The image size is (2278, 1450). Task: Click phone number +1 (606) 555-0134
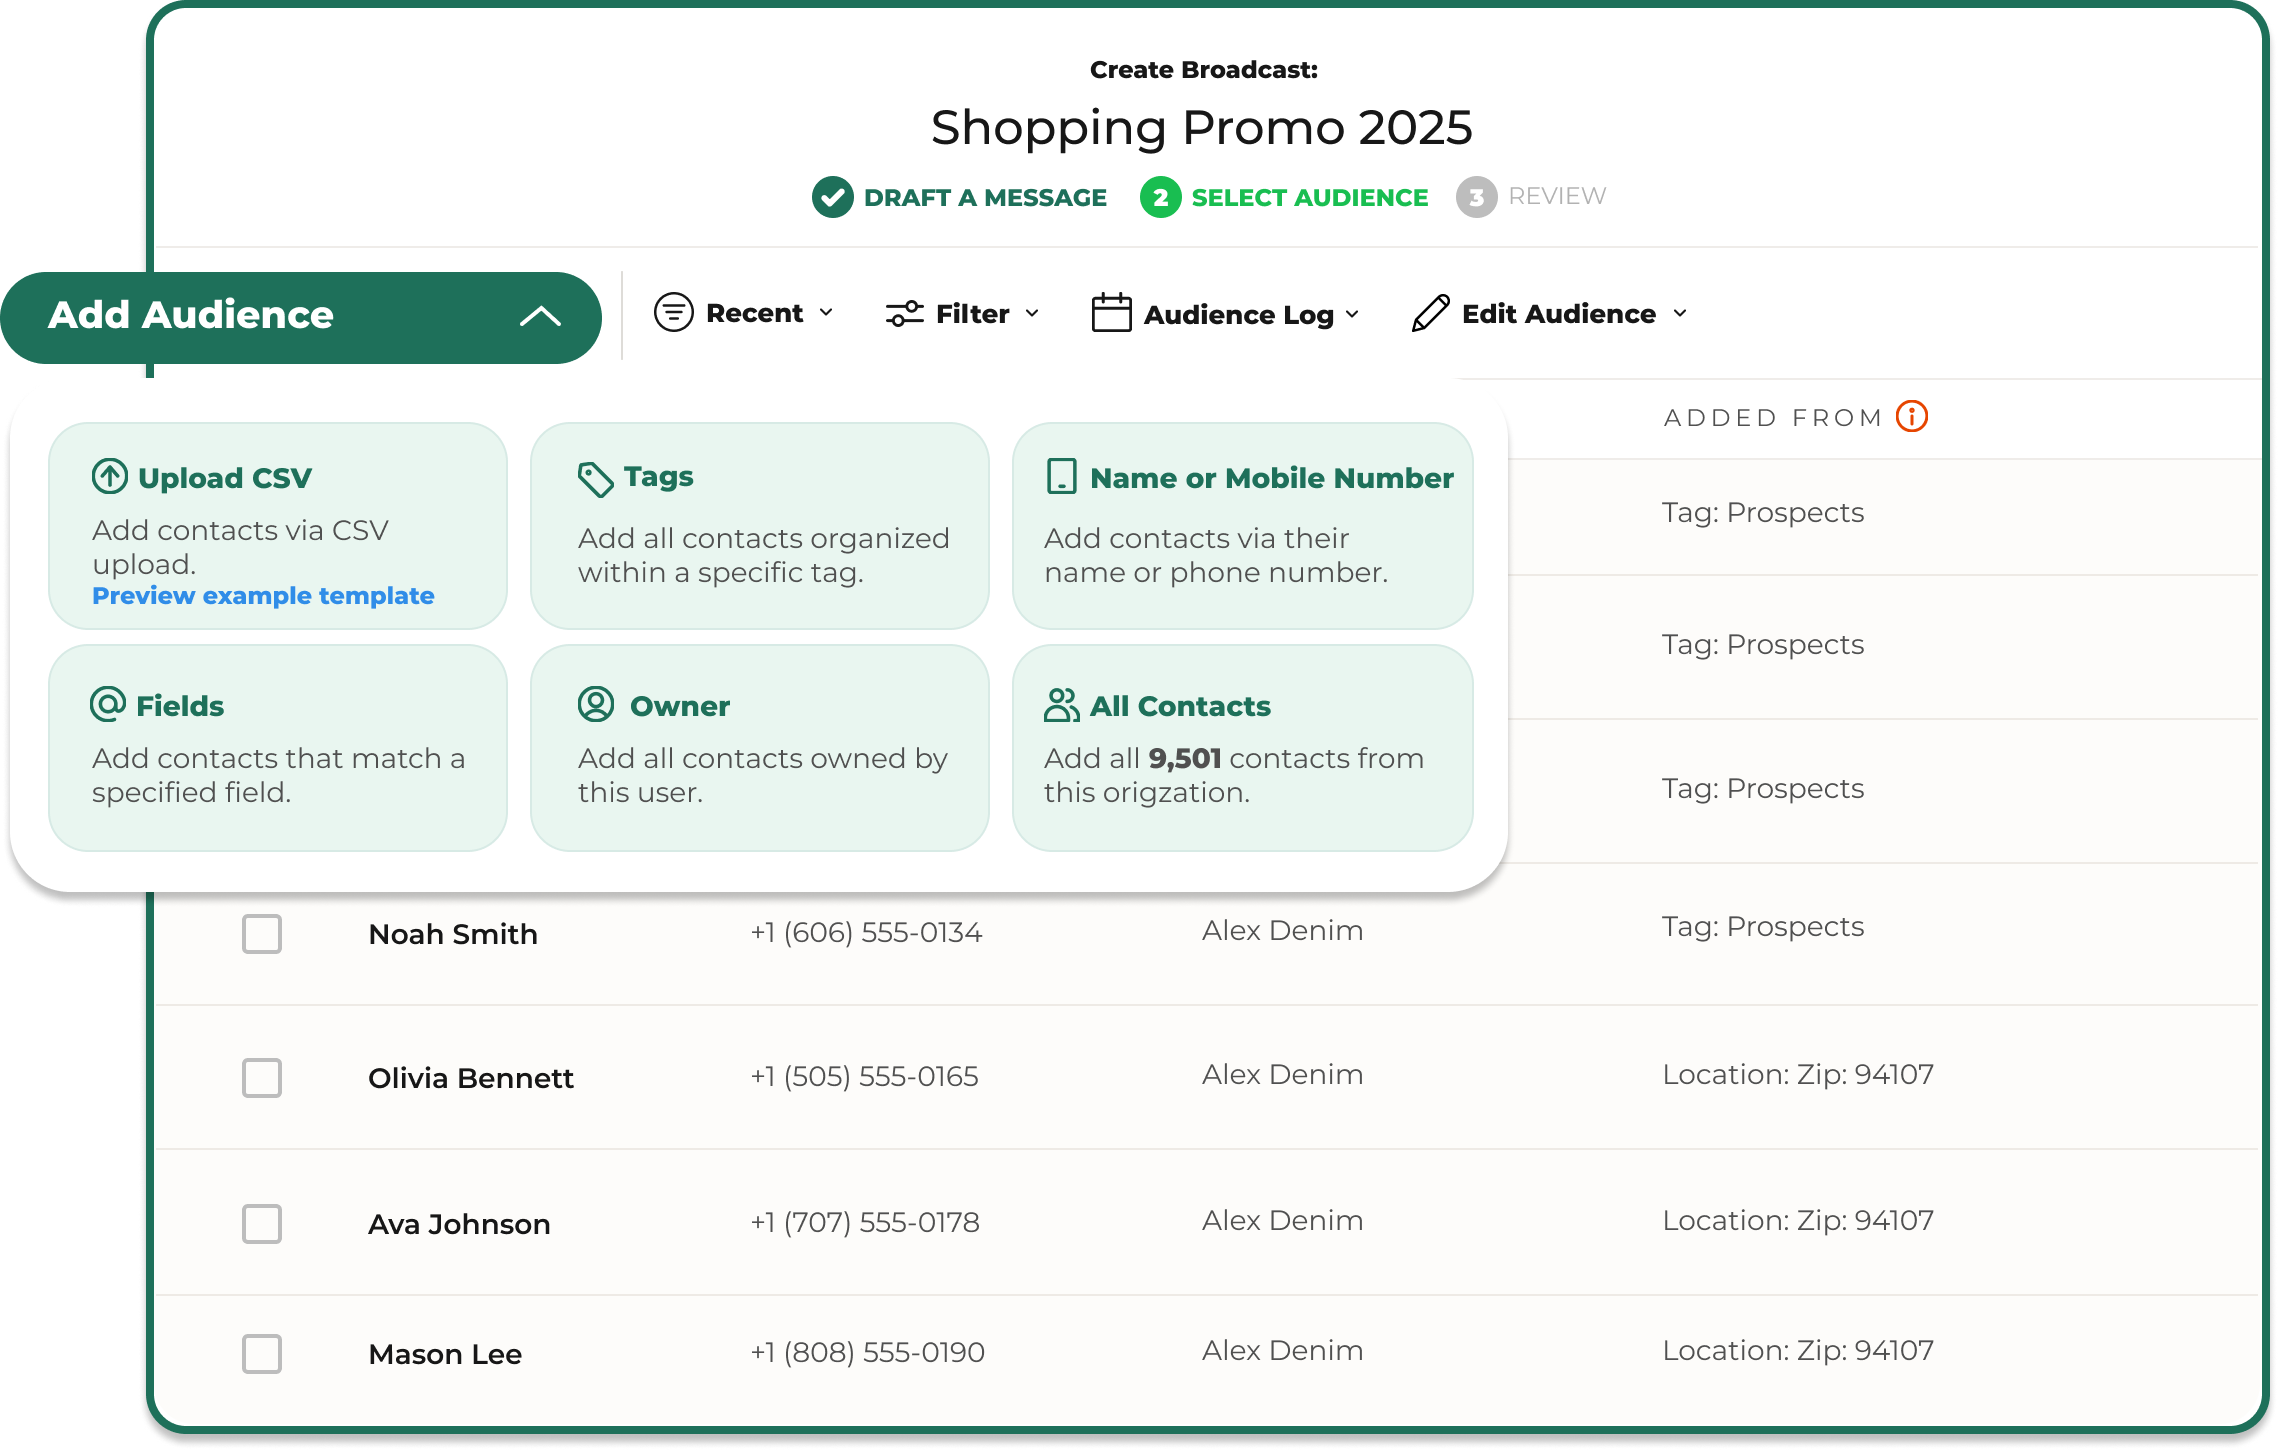click(866, 932)
